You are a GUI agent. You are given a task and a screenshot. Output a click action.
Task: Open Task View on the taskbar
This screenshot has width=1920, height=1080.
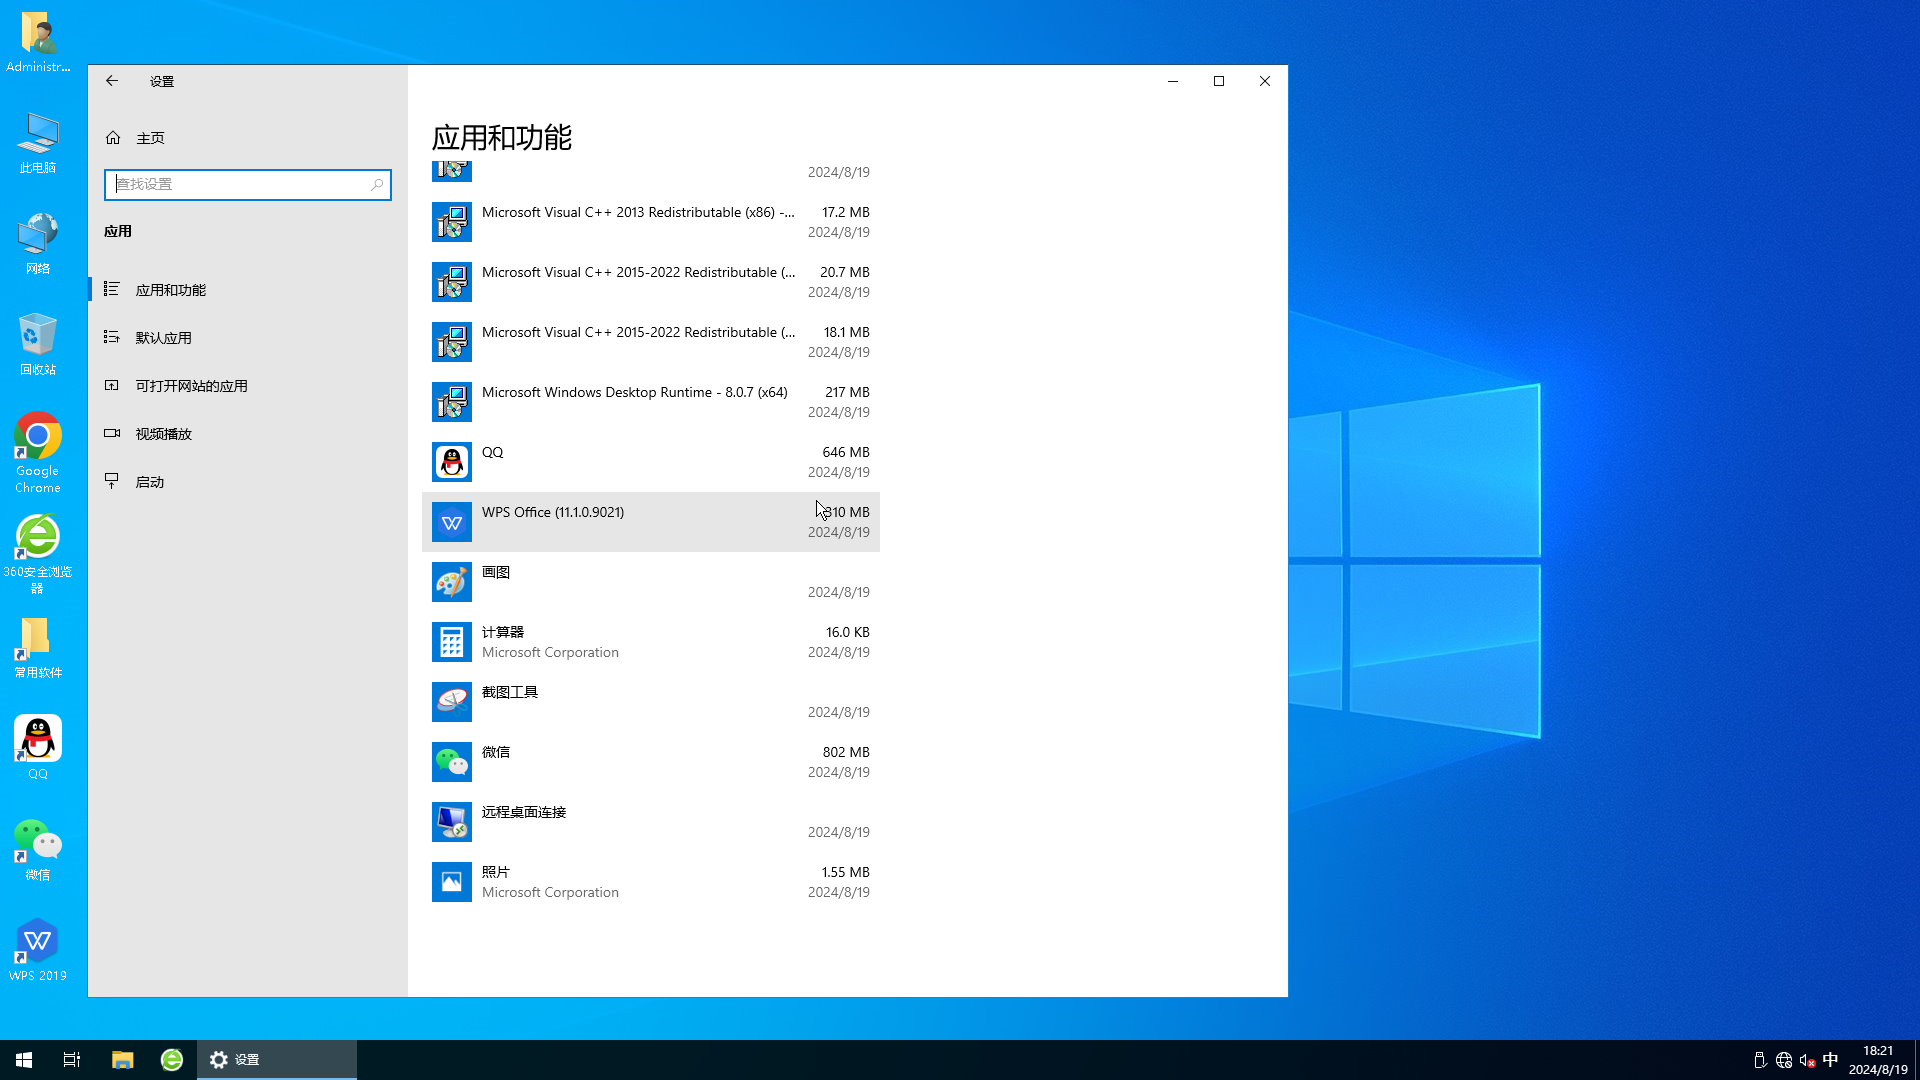click(72, 1060)
